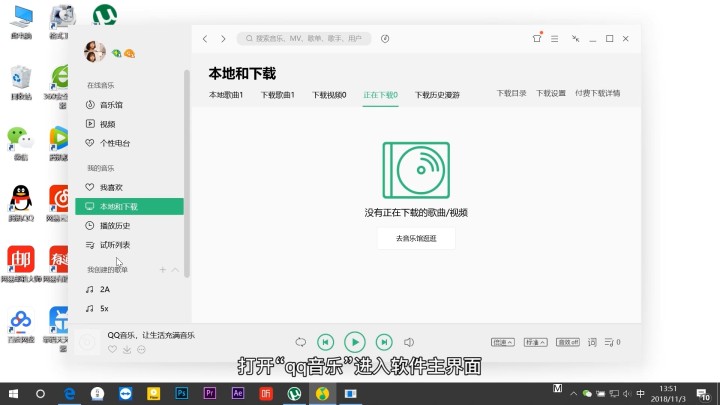Open more options ellipsis in player bar
This screenshot has width=720, height=405.
(141, 349)
